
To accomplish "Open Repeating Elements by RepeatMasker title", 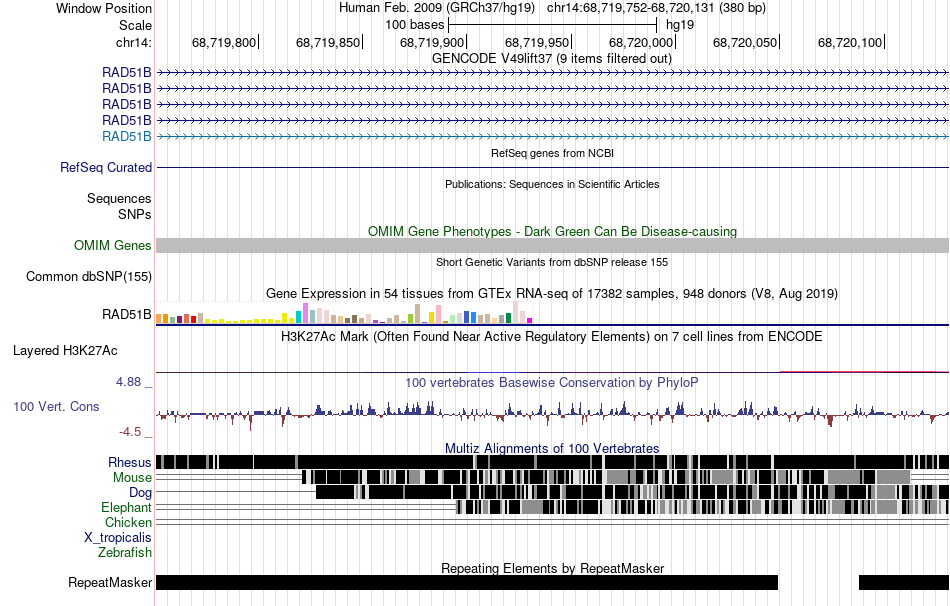I will coord(552,568).
